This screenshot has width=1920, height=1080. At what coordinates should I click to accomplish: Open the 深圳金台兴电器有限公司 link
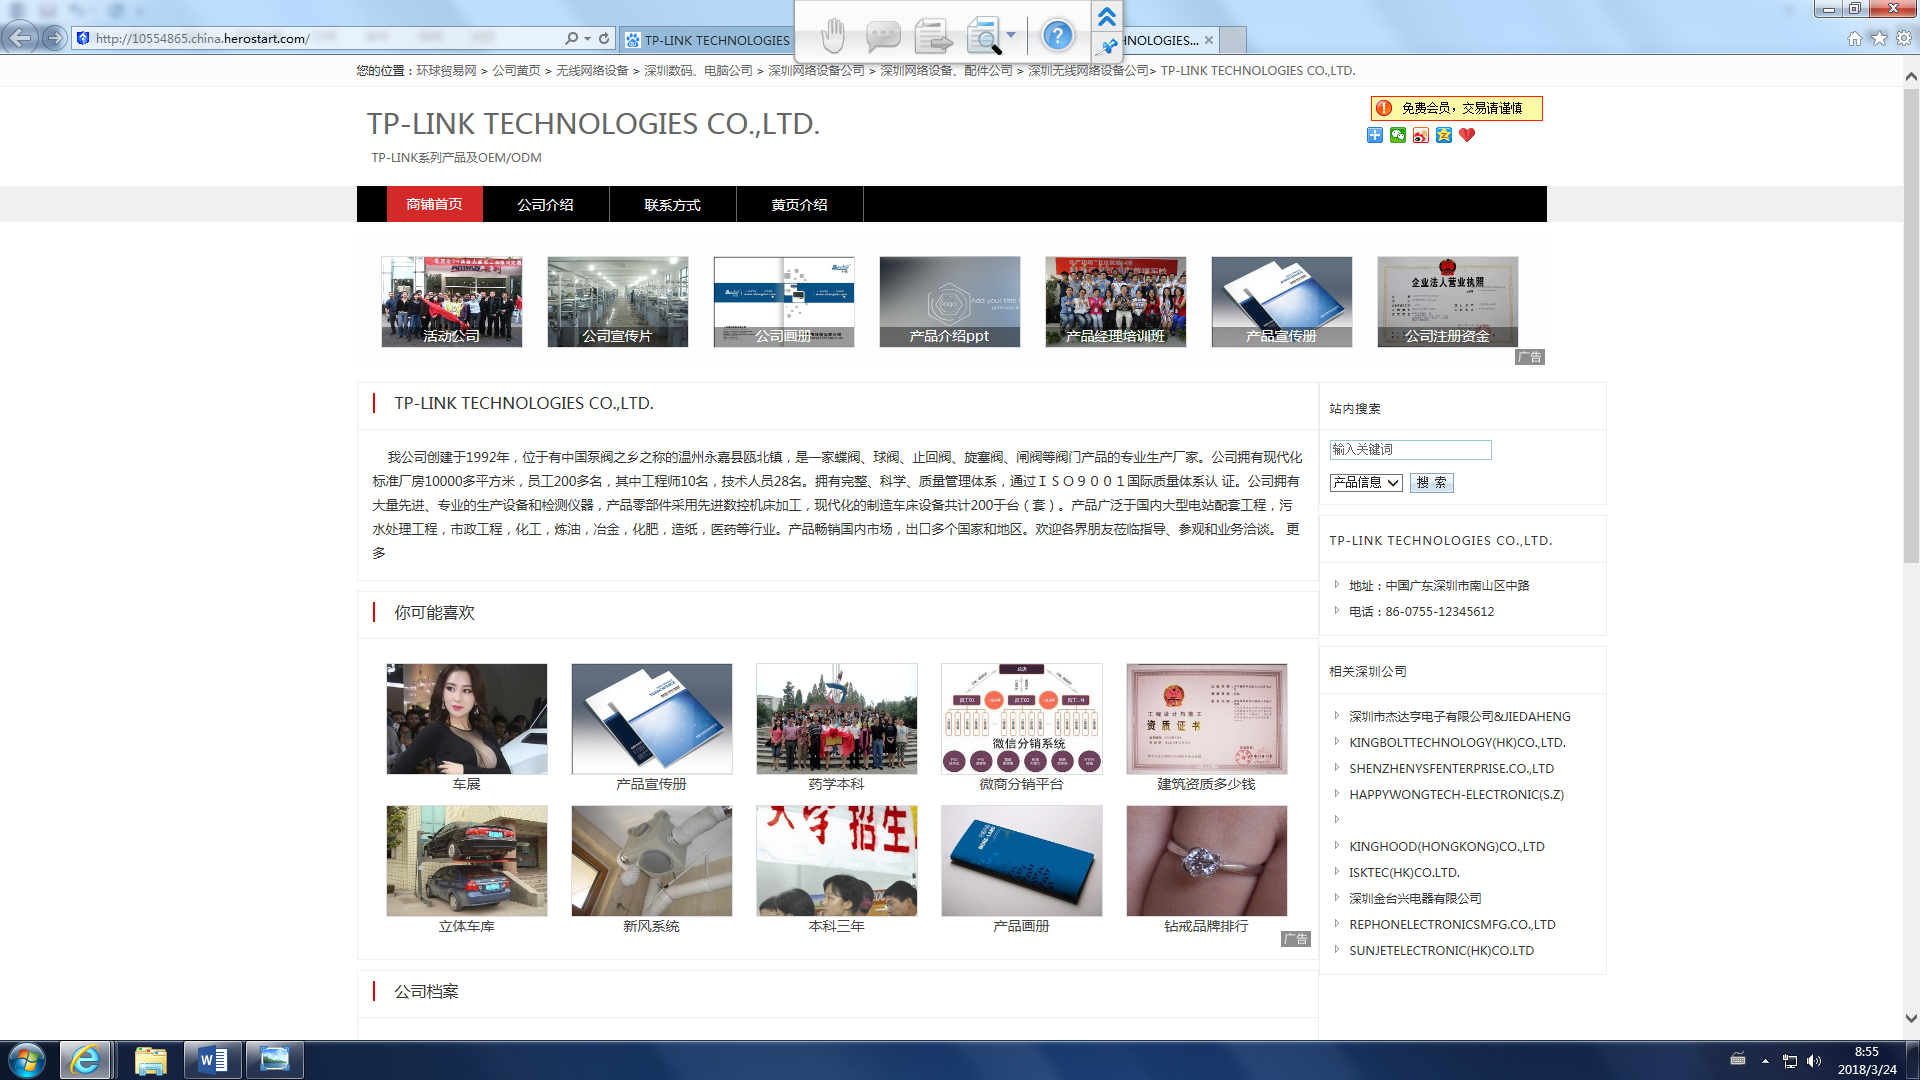(1415, 899)
